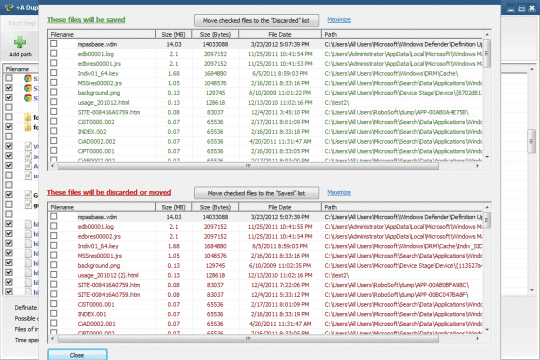
Task: Toggle the topmost checkbox in the background file list
Action: [x=9, y=78]
